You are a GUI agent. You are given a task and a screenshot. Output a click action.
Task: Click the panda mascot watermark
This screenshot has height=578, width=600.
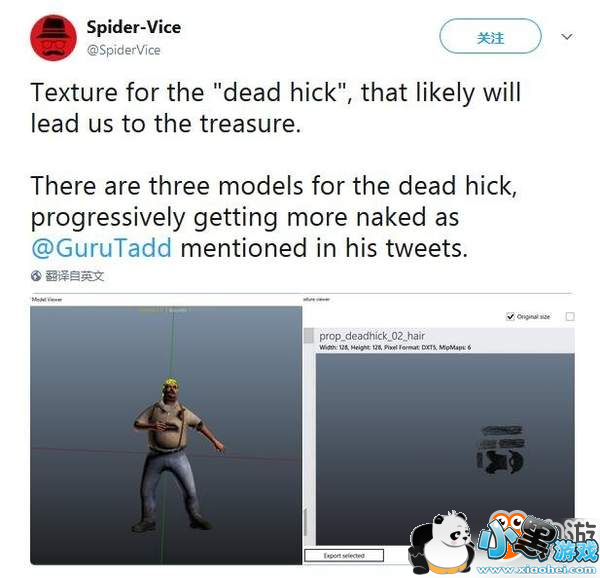click(441, 542)
